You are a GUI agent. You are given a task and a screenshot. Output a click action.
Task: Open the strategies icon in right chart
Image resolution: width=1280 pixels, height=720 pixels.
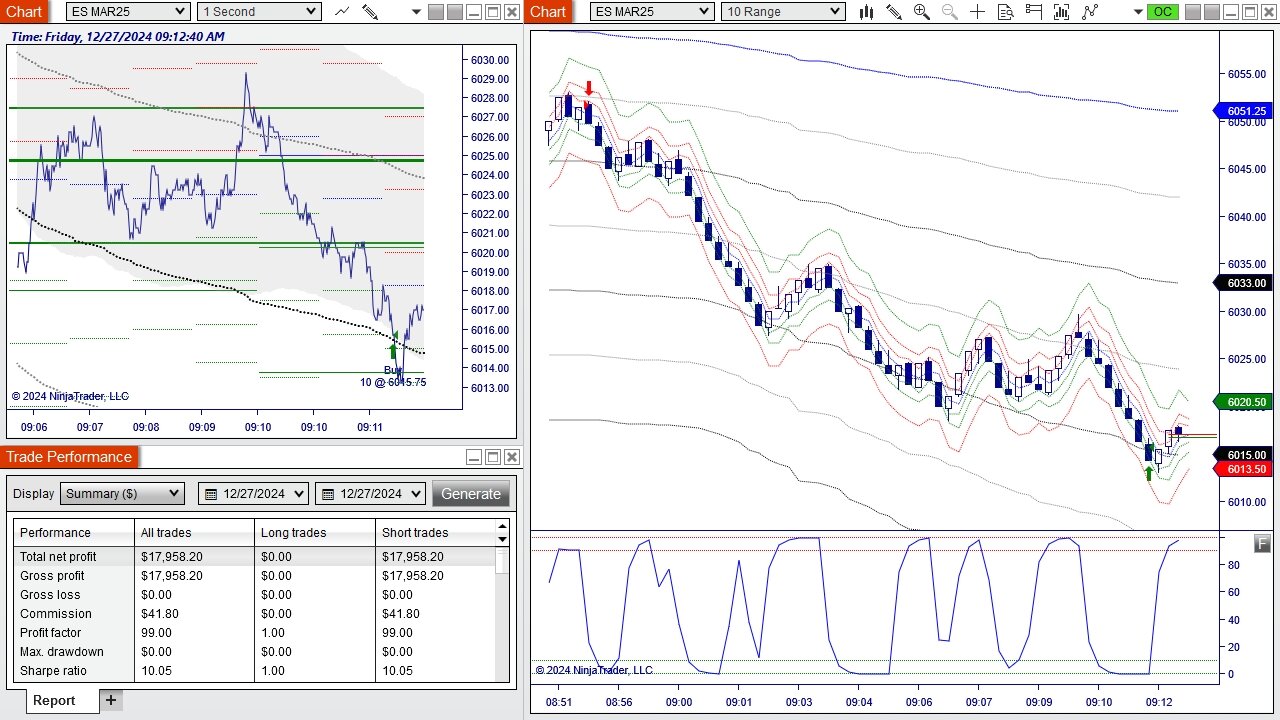point(1090,12)
